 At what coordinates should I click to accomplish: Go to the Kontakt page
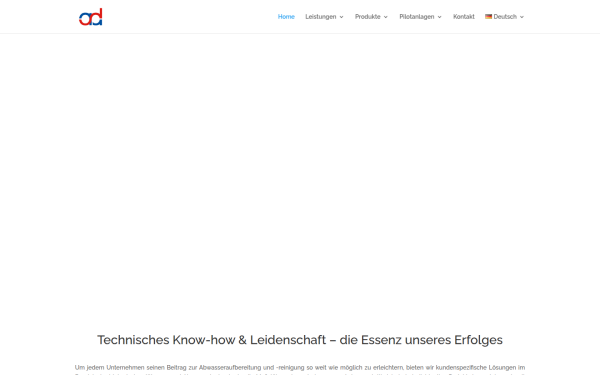click(x=464, y=17)
